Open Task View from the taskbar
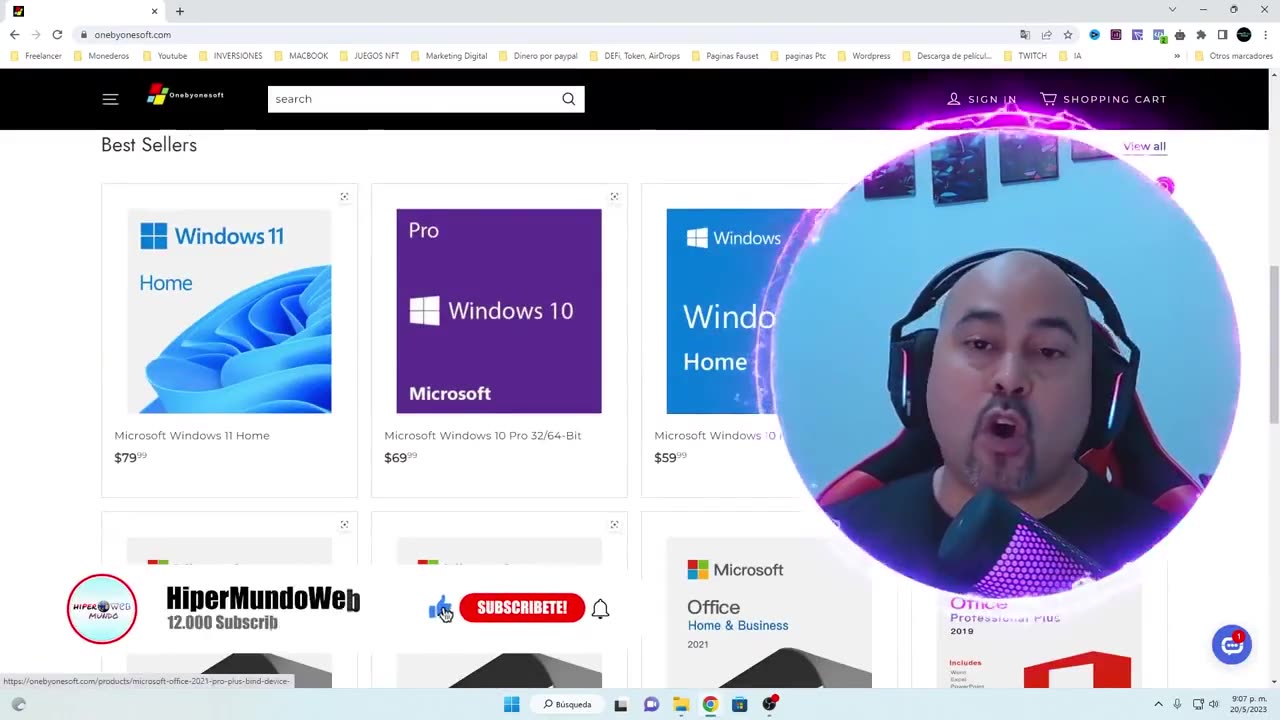This screenshot has width=1280, height=720. click(621, 704)
